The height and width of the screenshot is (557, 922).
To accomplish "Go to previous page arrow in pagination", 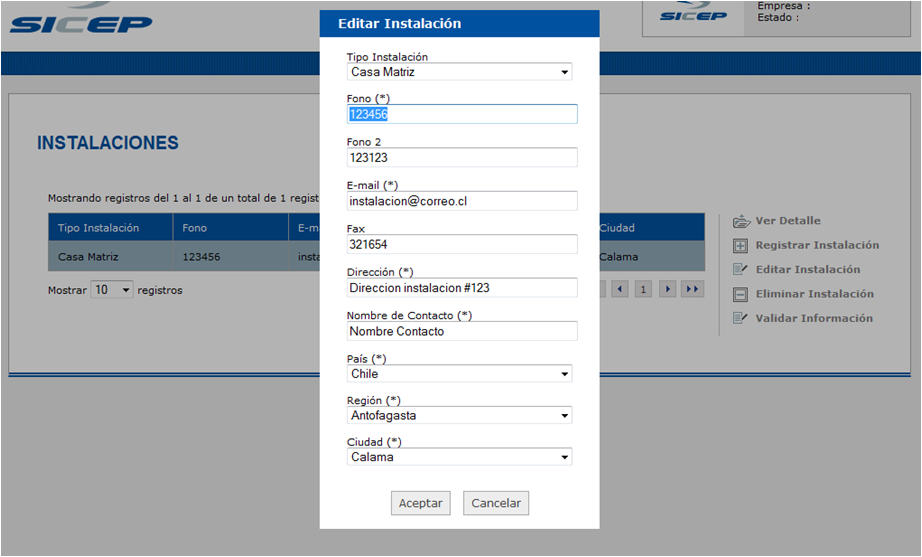I will 620,289.
